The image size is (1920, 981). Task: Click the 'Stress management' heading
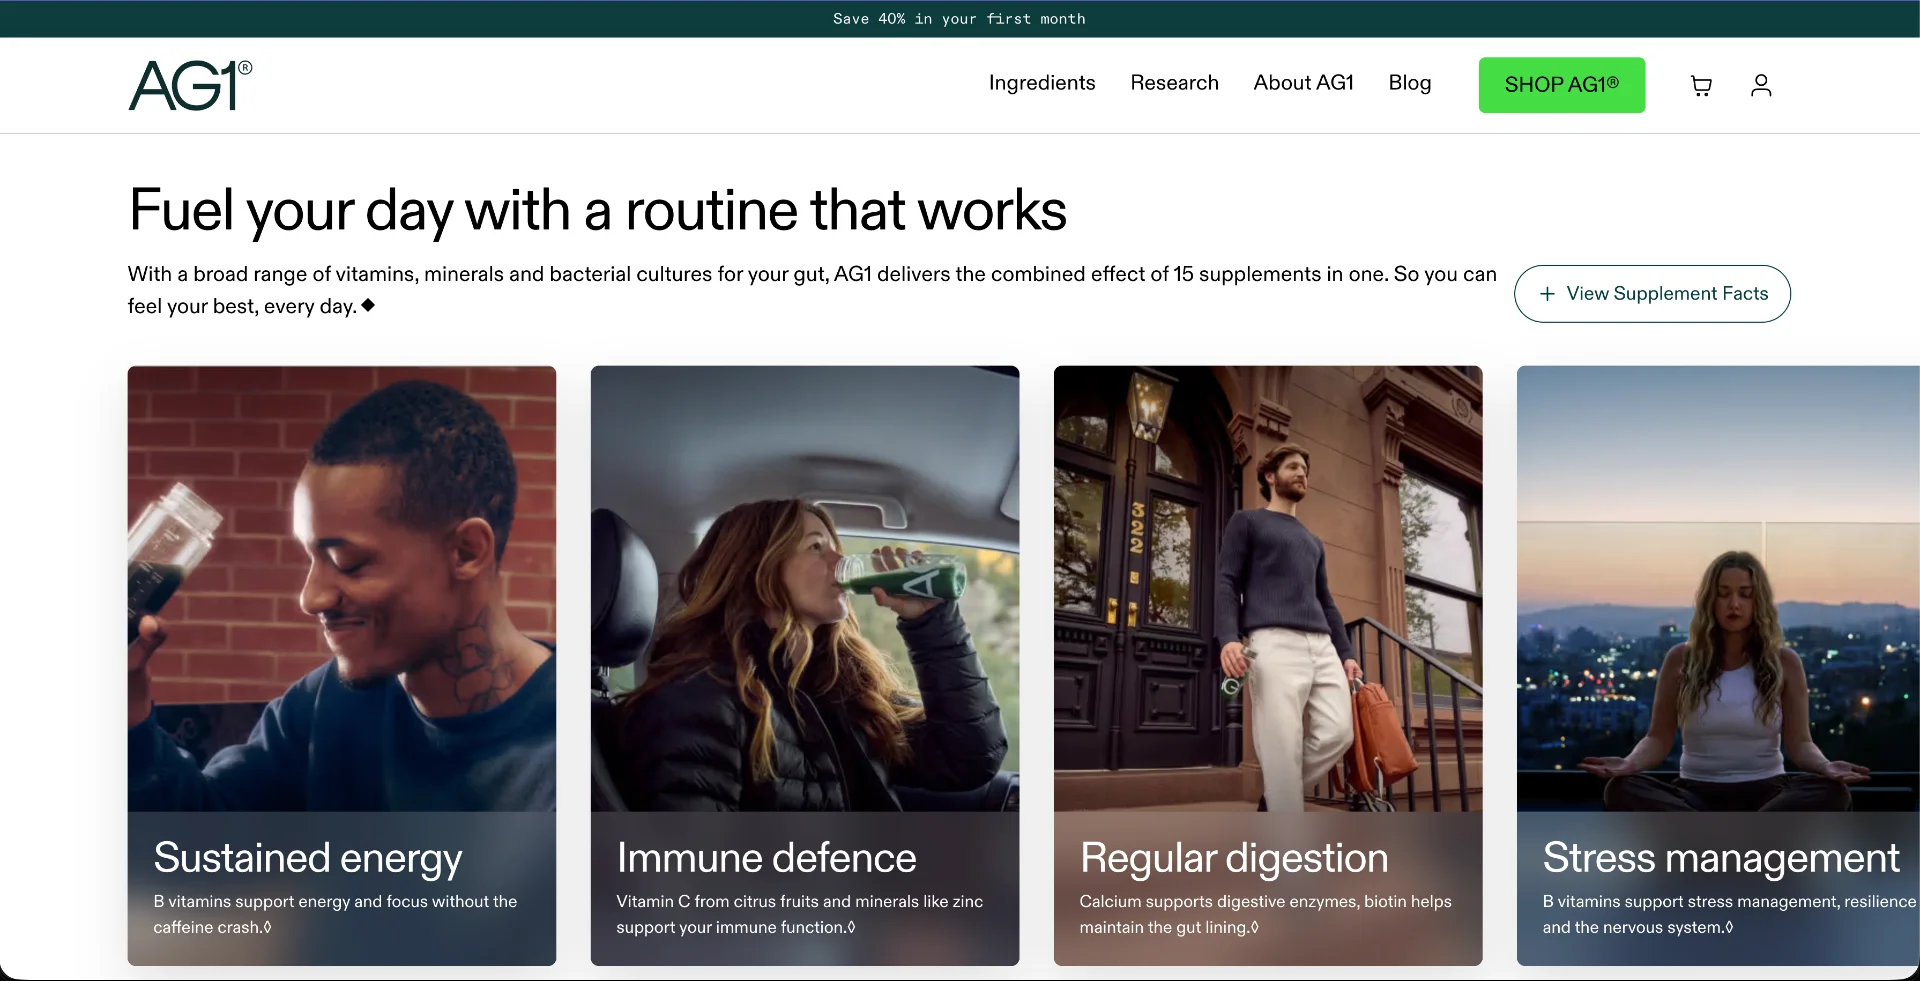click(1720, 859)
